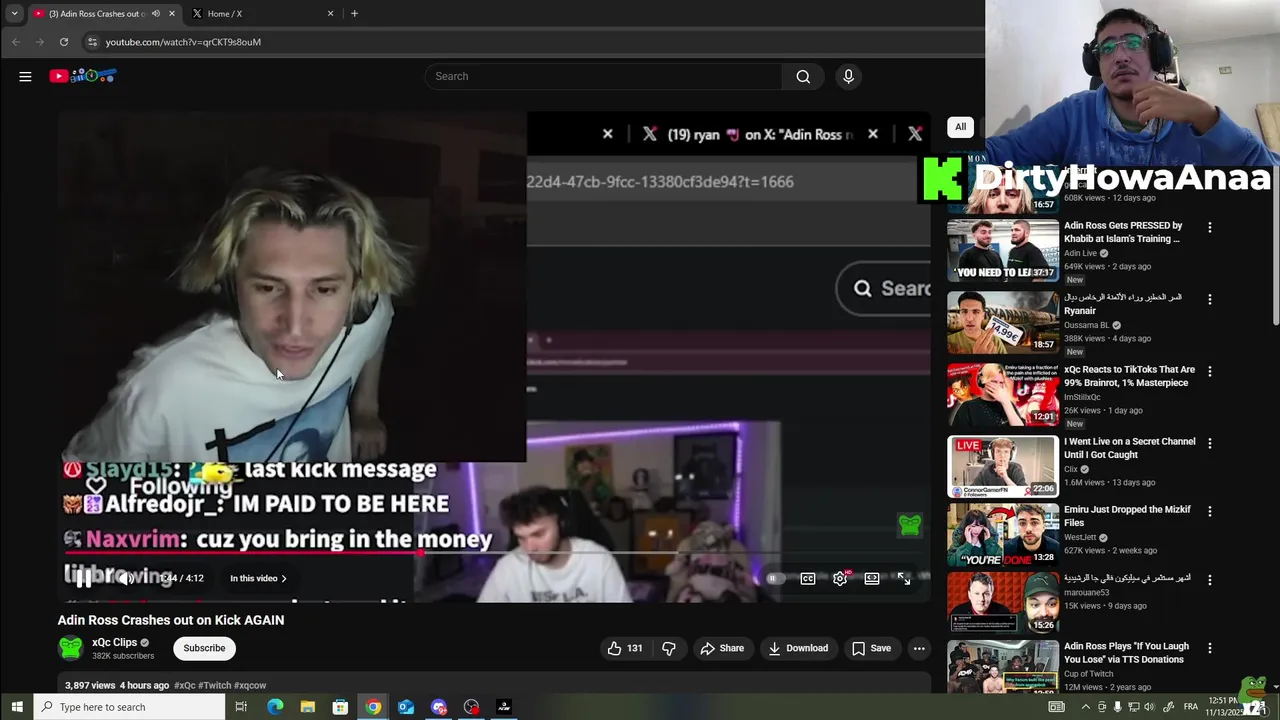Open options menu for Khabib video

(1210, 228)
